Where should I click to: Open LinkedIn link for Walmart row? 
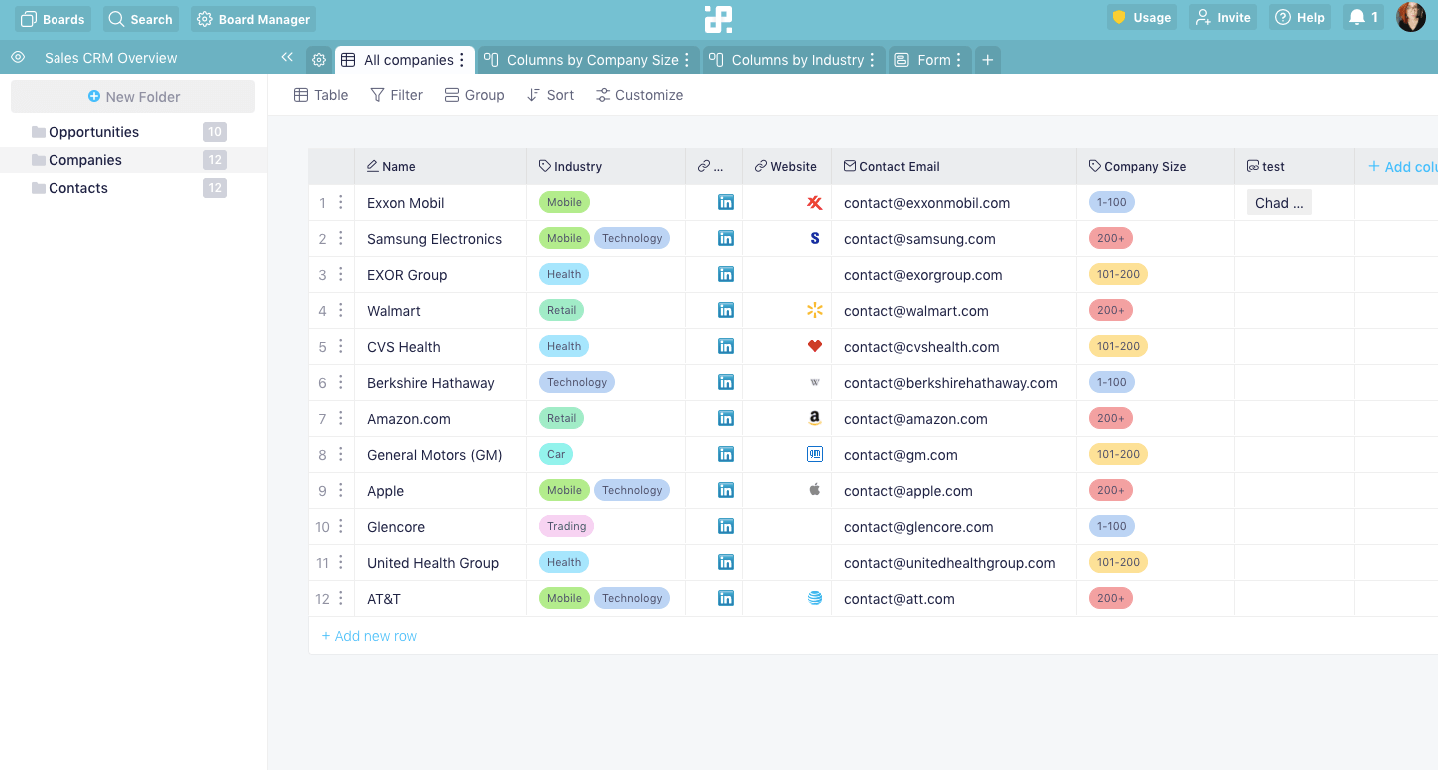click(x=726, y=310)
